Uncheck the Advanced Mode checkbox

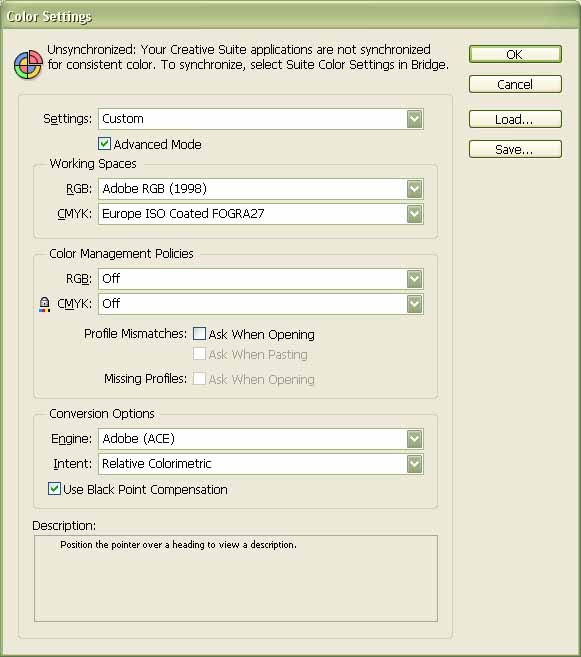point(104,144)
